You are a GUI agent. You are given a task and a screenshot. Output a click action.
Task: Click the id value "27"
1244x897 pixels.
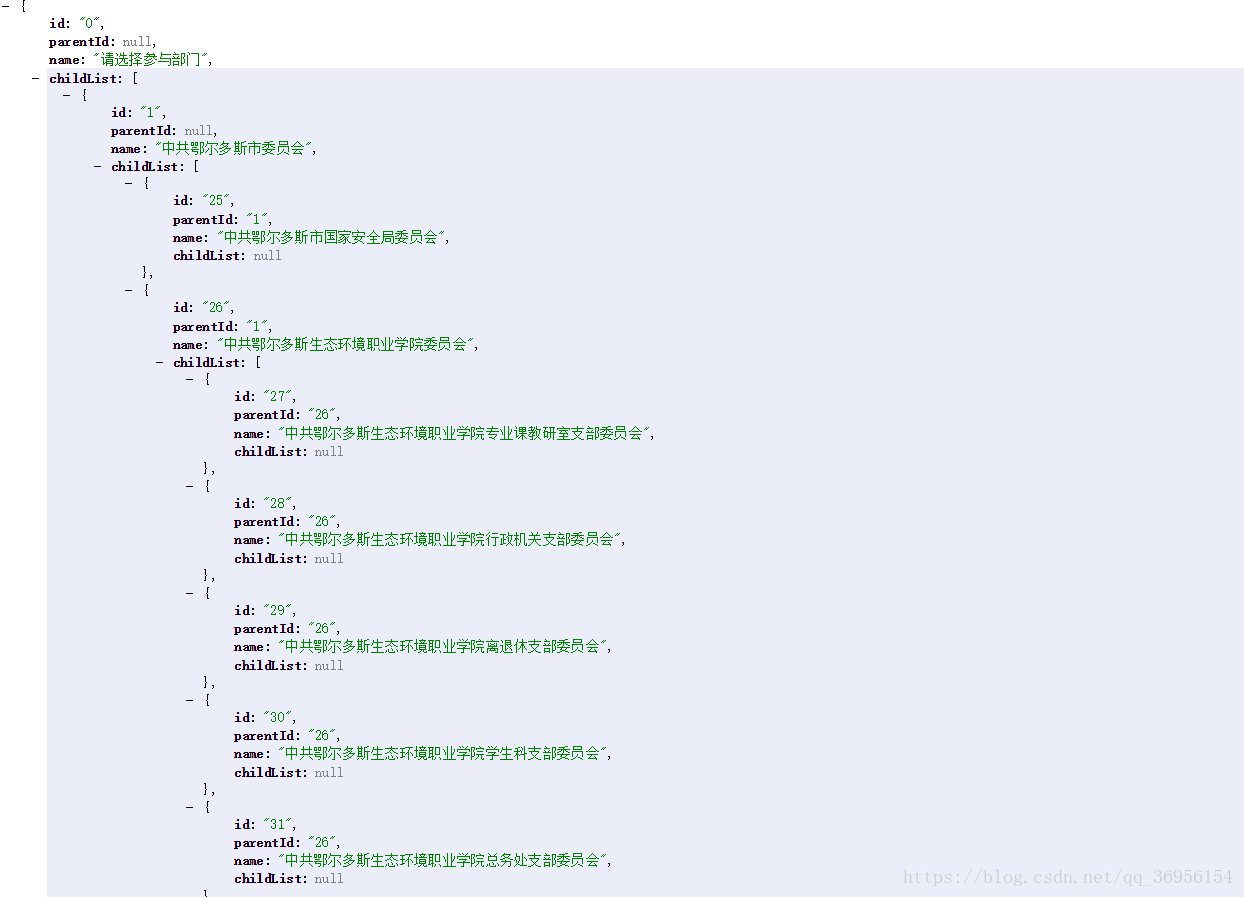point(279,397)
